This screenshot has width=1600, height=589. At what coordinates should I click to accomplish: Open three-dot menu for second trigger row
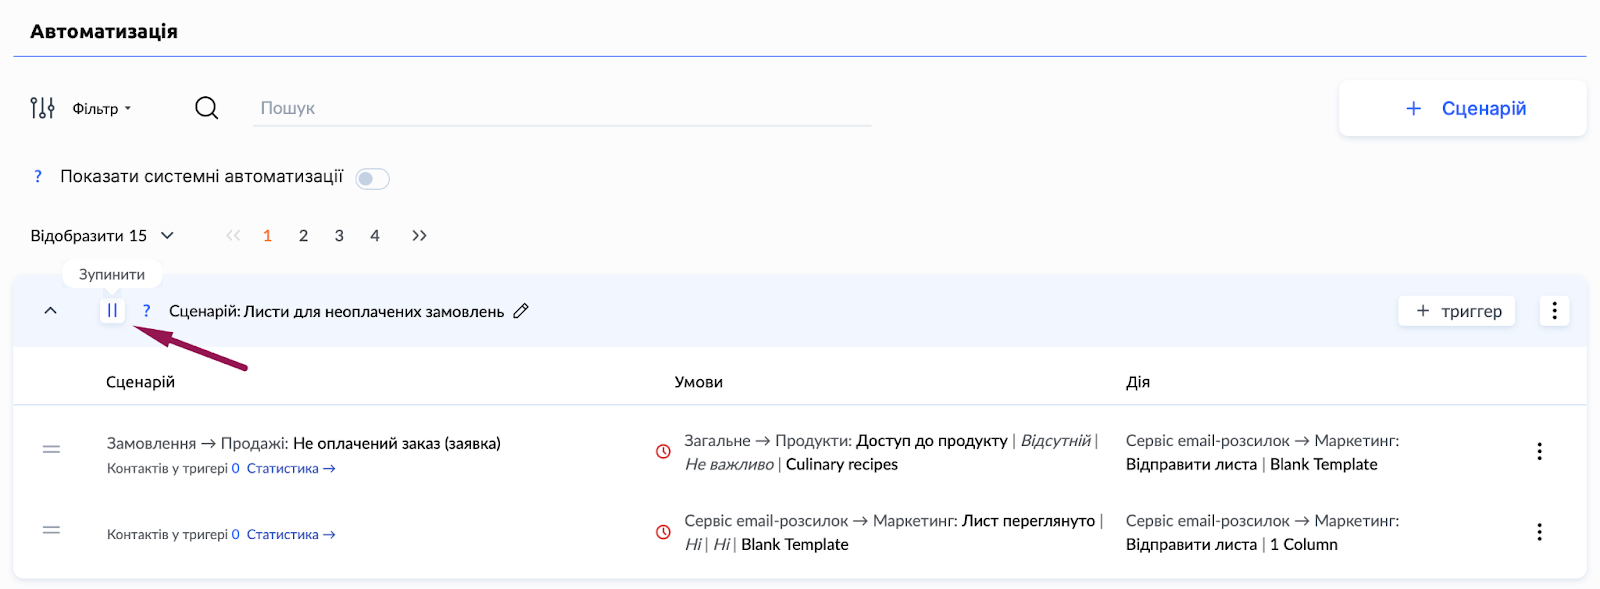click(x=1539, y=532)
